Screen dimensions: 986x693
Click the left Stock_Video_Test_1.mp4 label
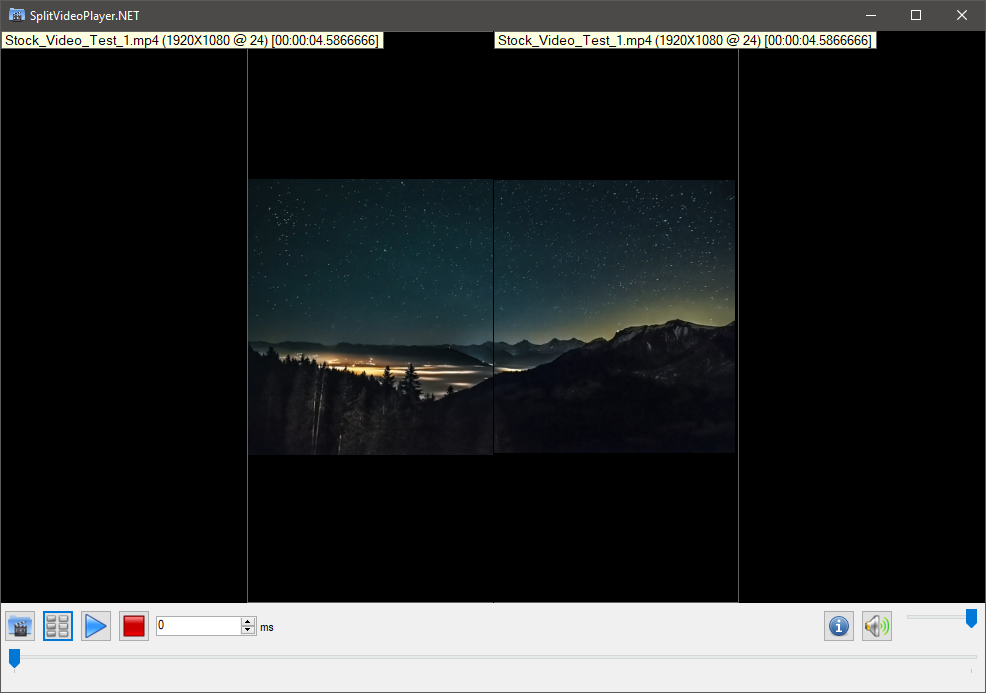point(192,40)
